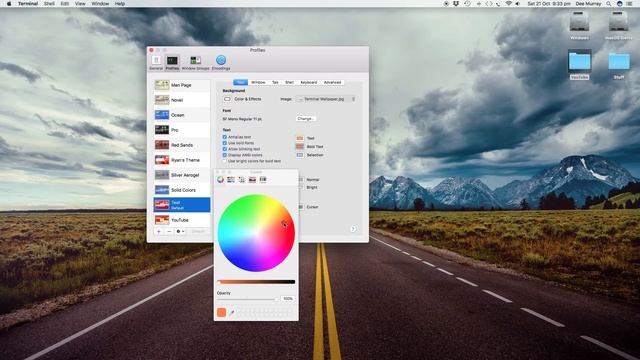
Task: Open Notification Center in menu bar
Action: tap(630, 4)
